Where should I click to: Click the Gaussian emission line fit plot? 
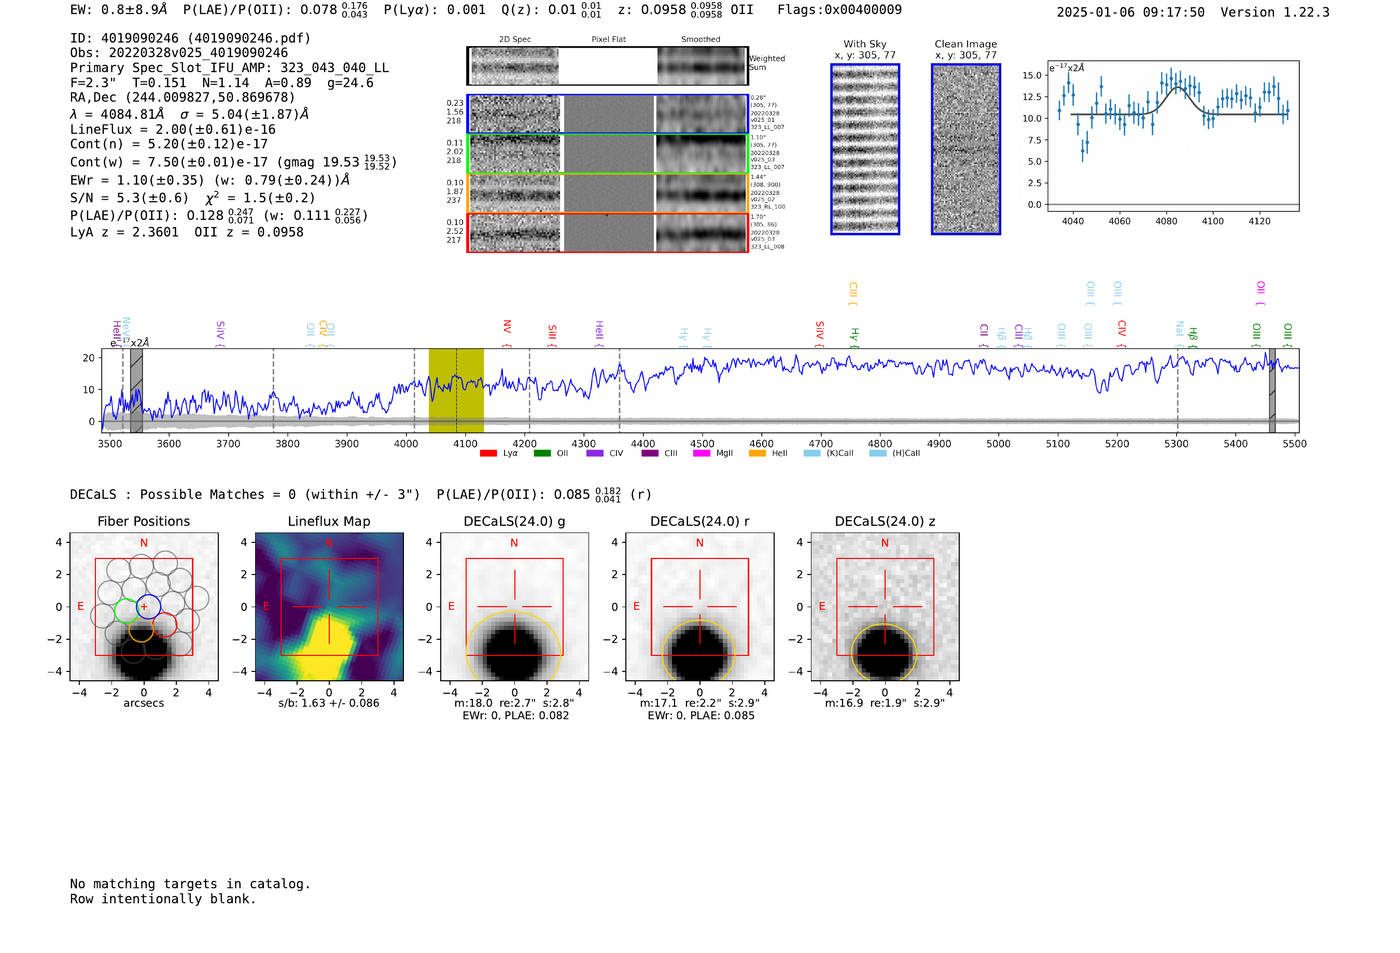click(1173, 136)
